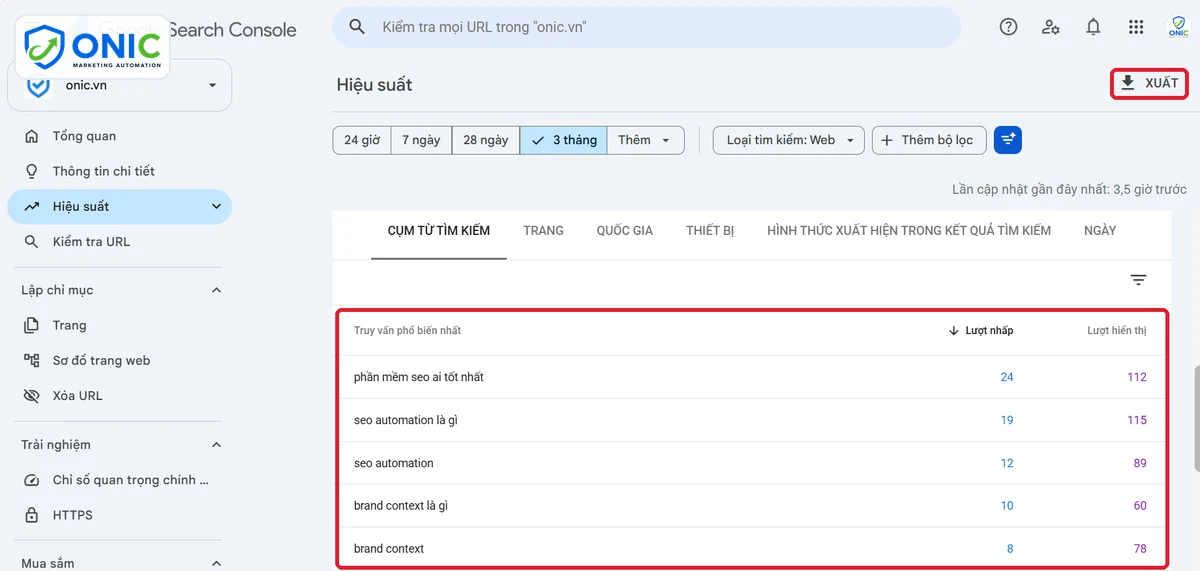
Task: Click the impressions value 89
Action: 1140,463
